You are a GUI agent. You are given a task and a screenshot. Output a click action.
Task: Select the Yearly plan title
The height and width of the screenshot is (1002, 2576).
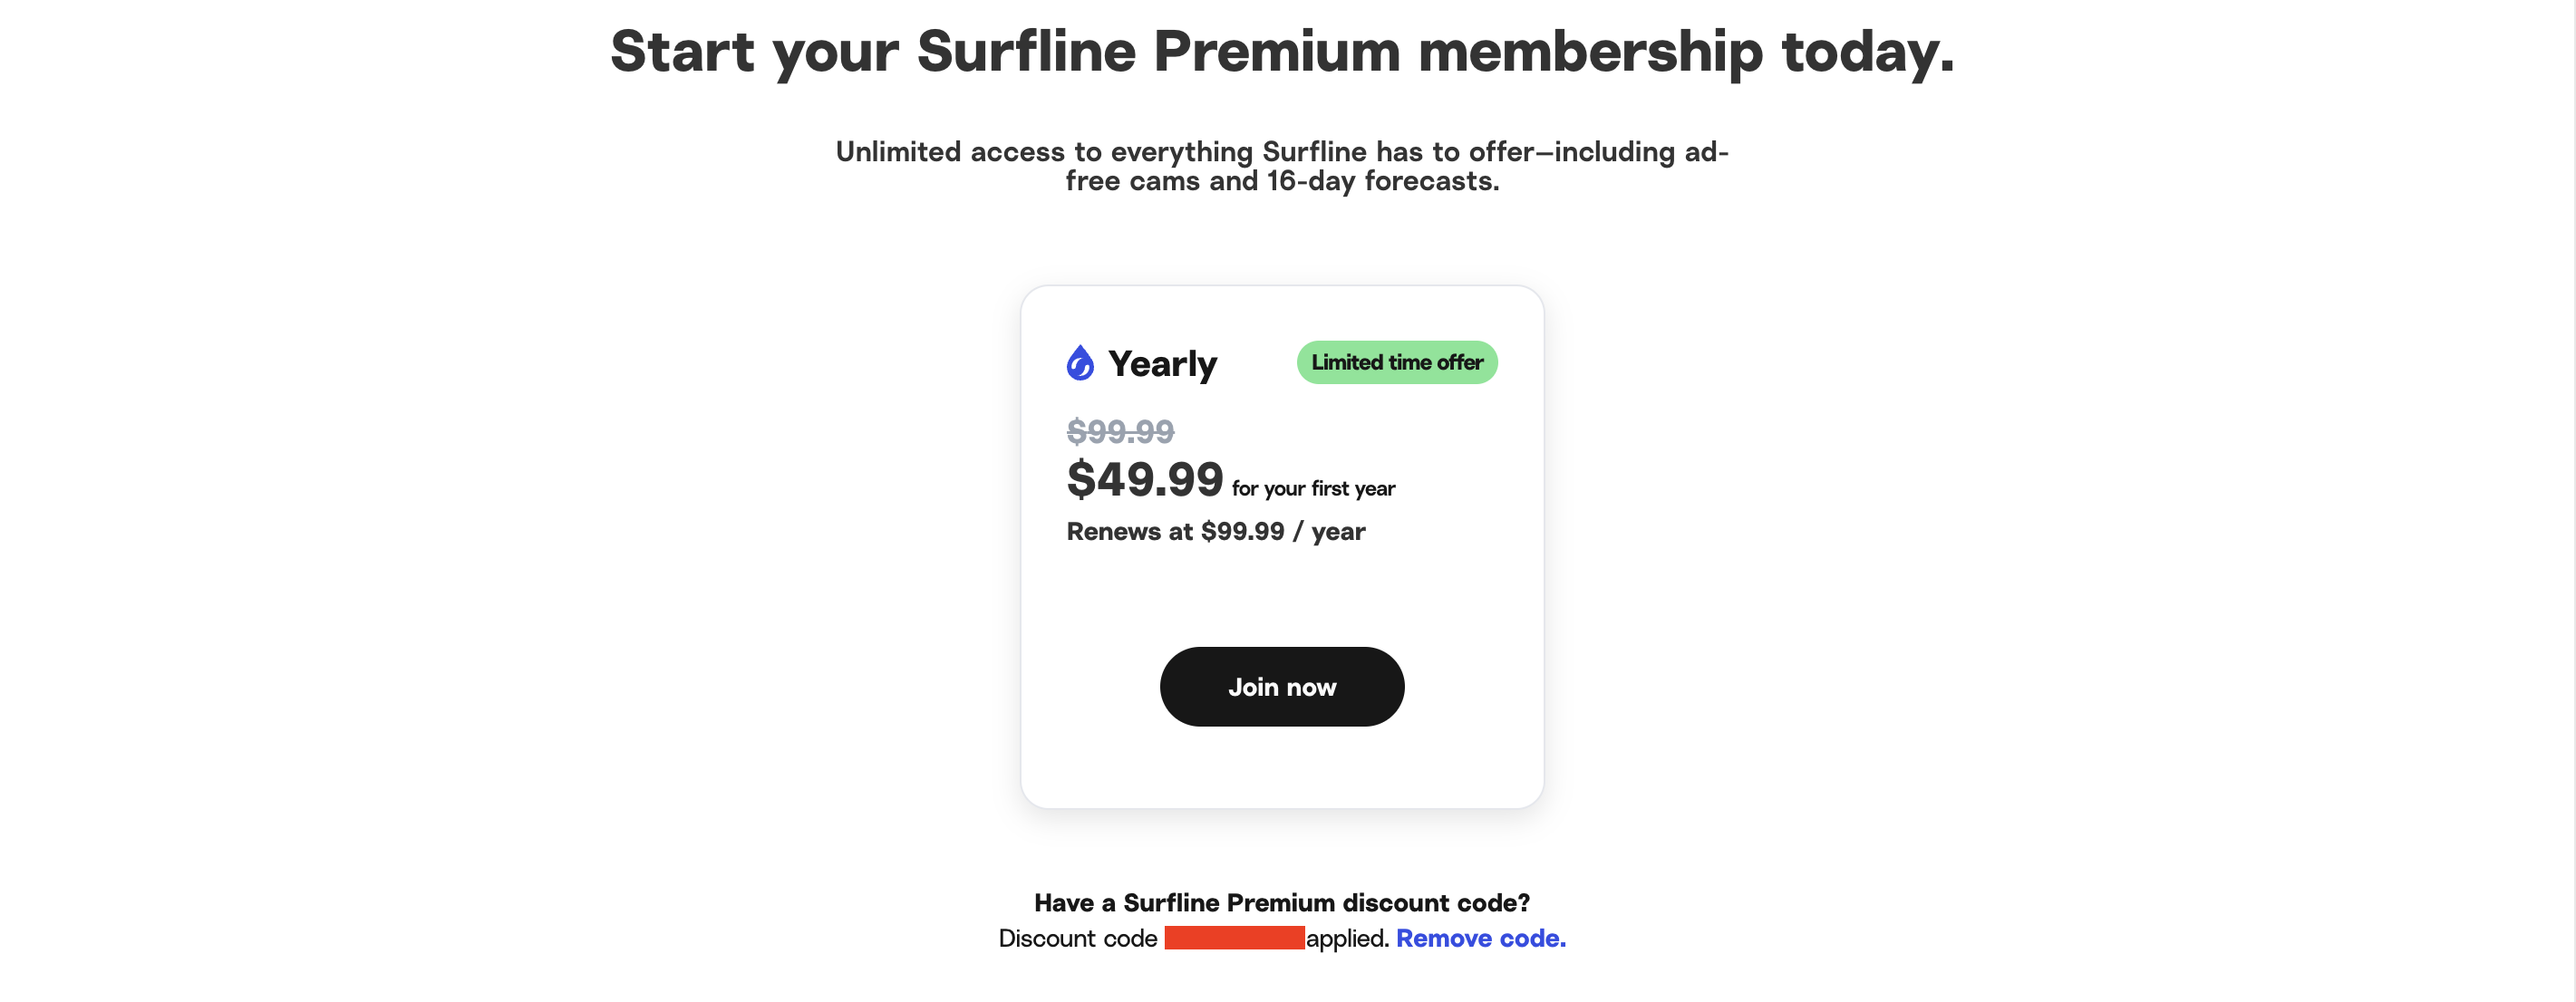[x=1162, y=364]
